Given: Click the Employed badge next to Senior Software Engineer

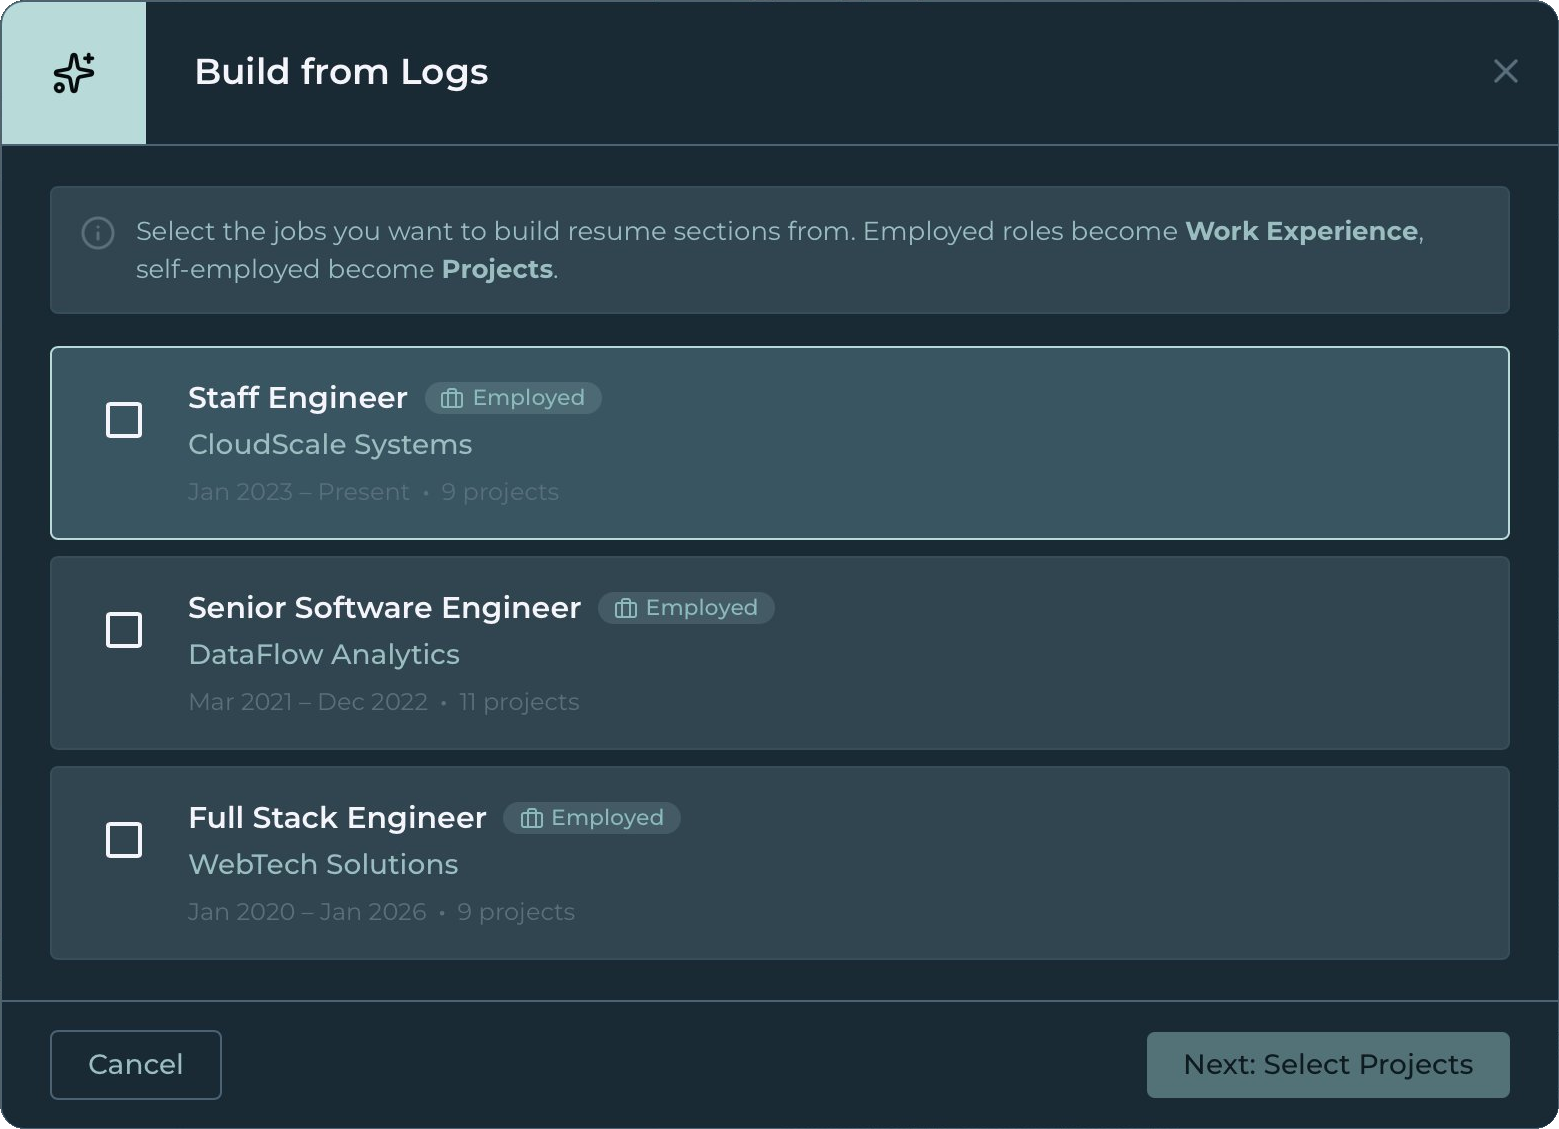Looking at the screenshot, I should pos(686,607).
